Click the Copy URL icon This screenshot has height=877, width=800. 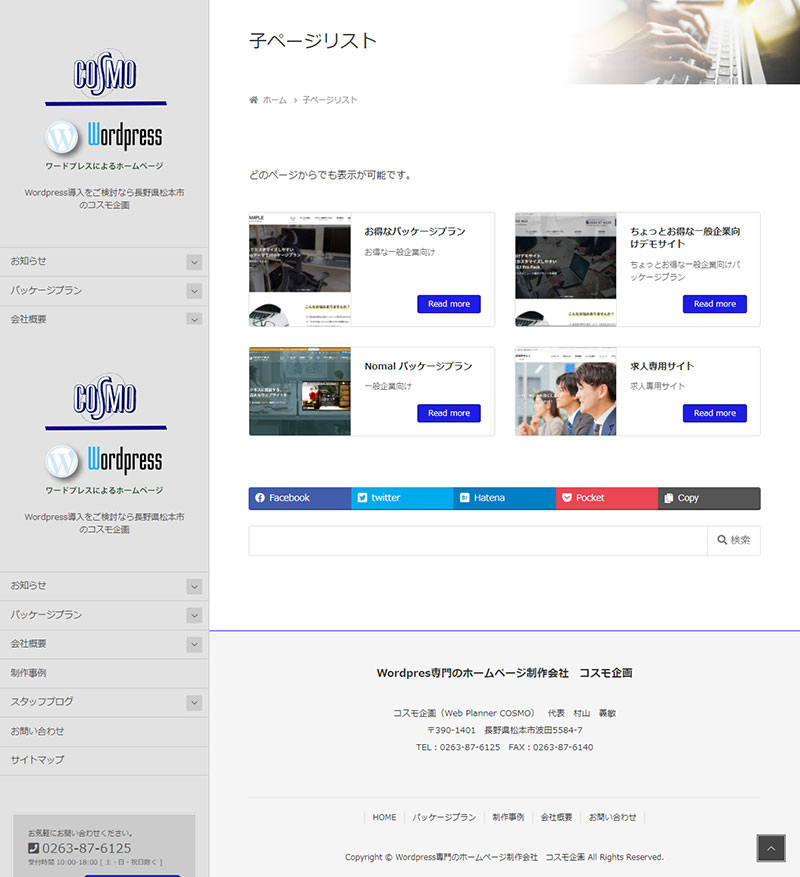pyautogui.click(x=669, y=498)
